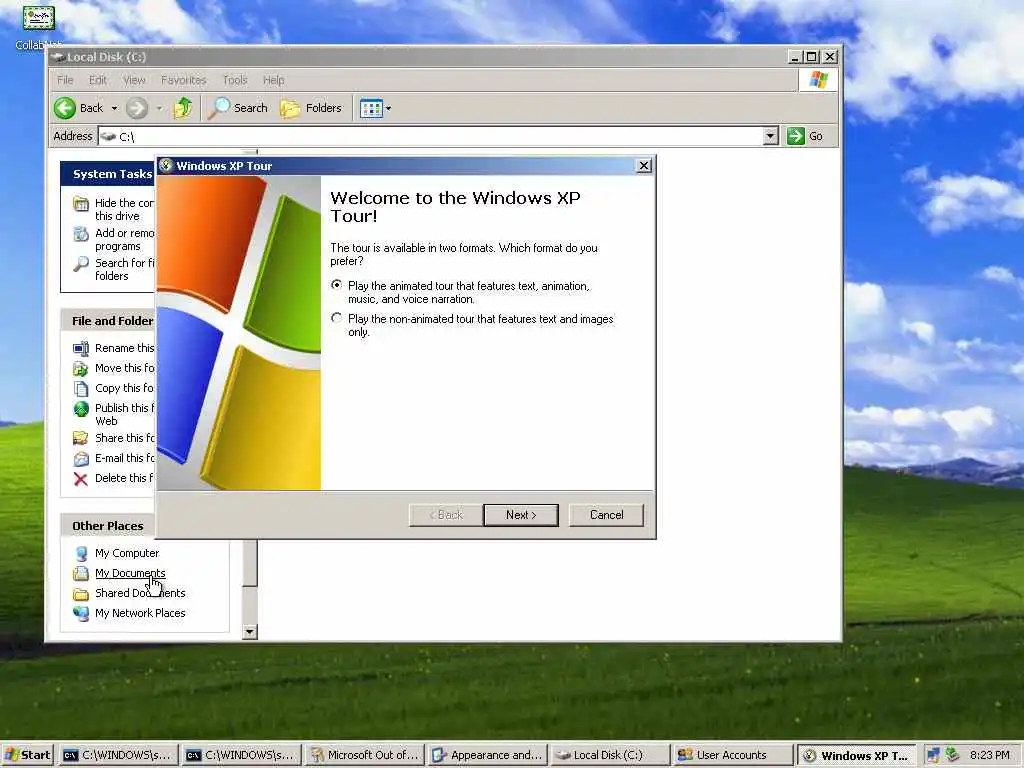Click the My Network Places icon

81,614
